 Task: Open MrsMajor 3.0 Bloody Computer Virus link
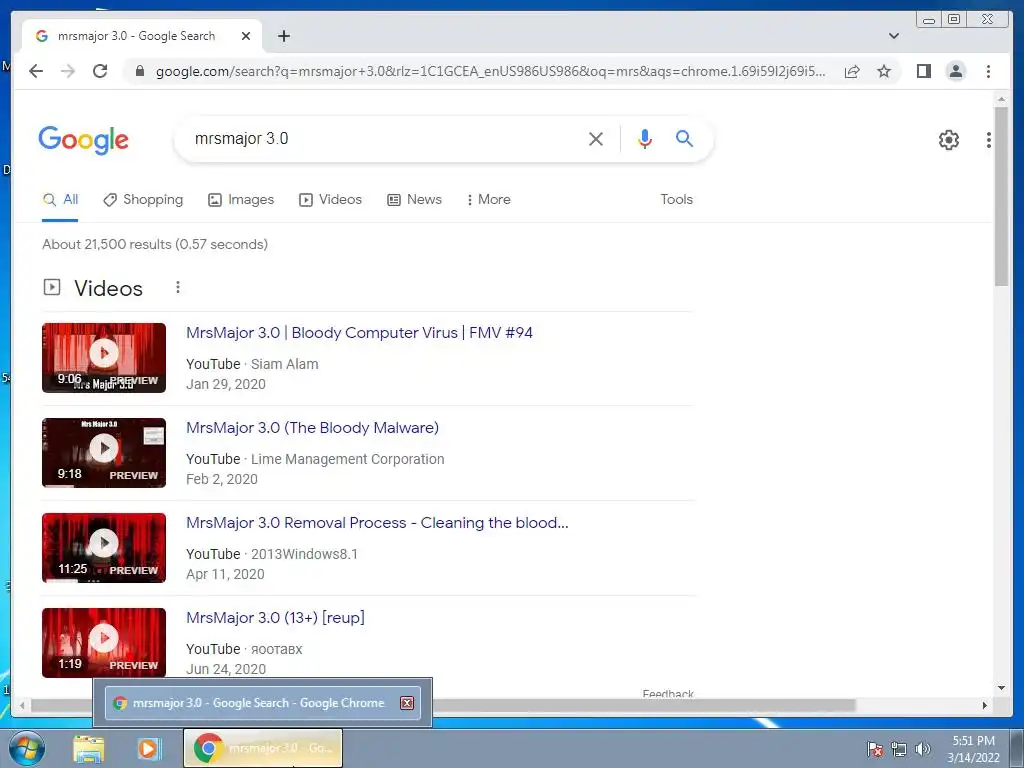point(359,332)
